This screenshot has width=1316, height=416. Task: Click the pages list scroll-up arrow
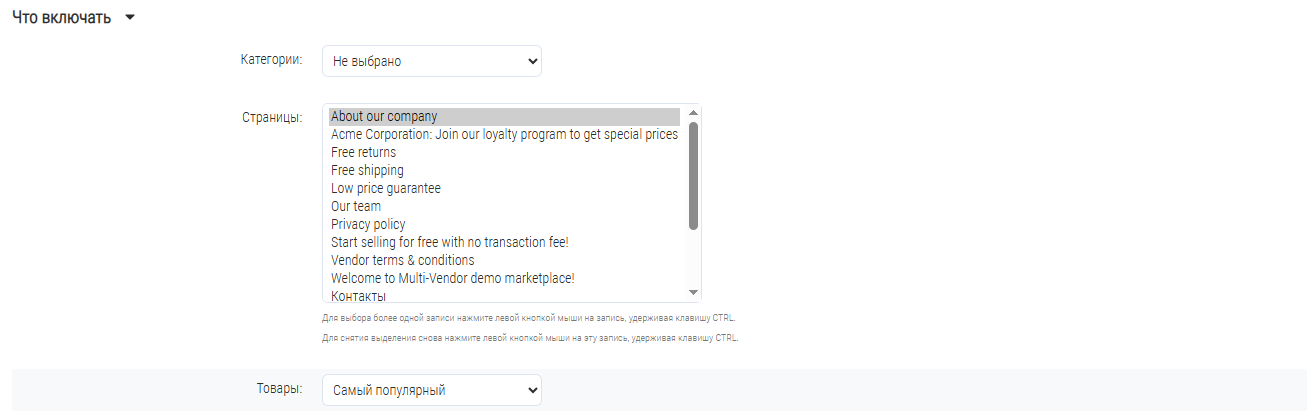pos(693,112)
